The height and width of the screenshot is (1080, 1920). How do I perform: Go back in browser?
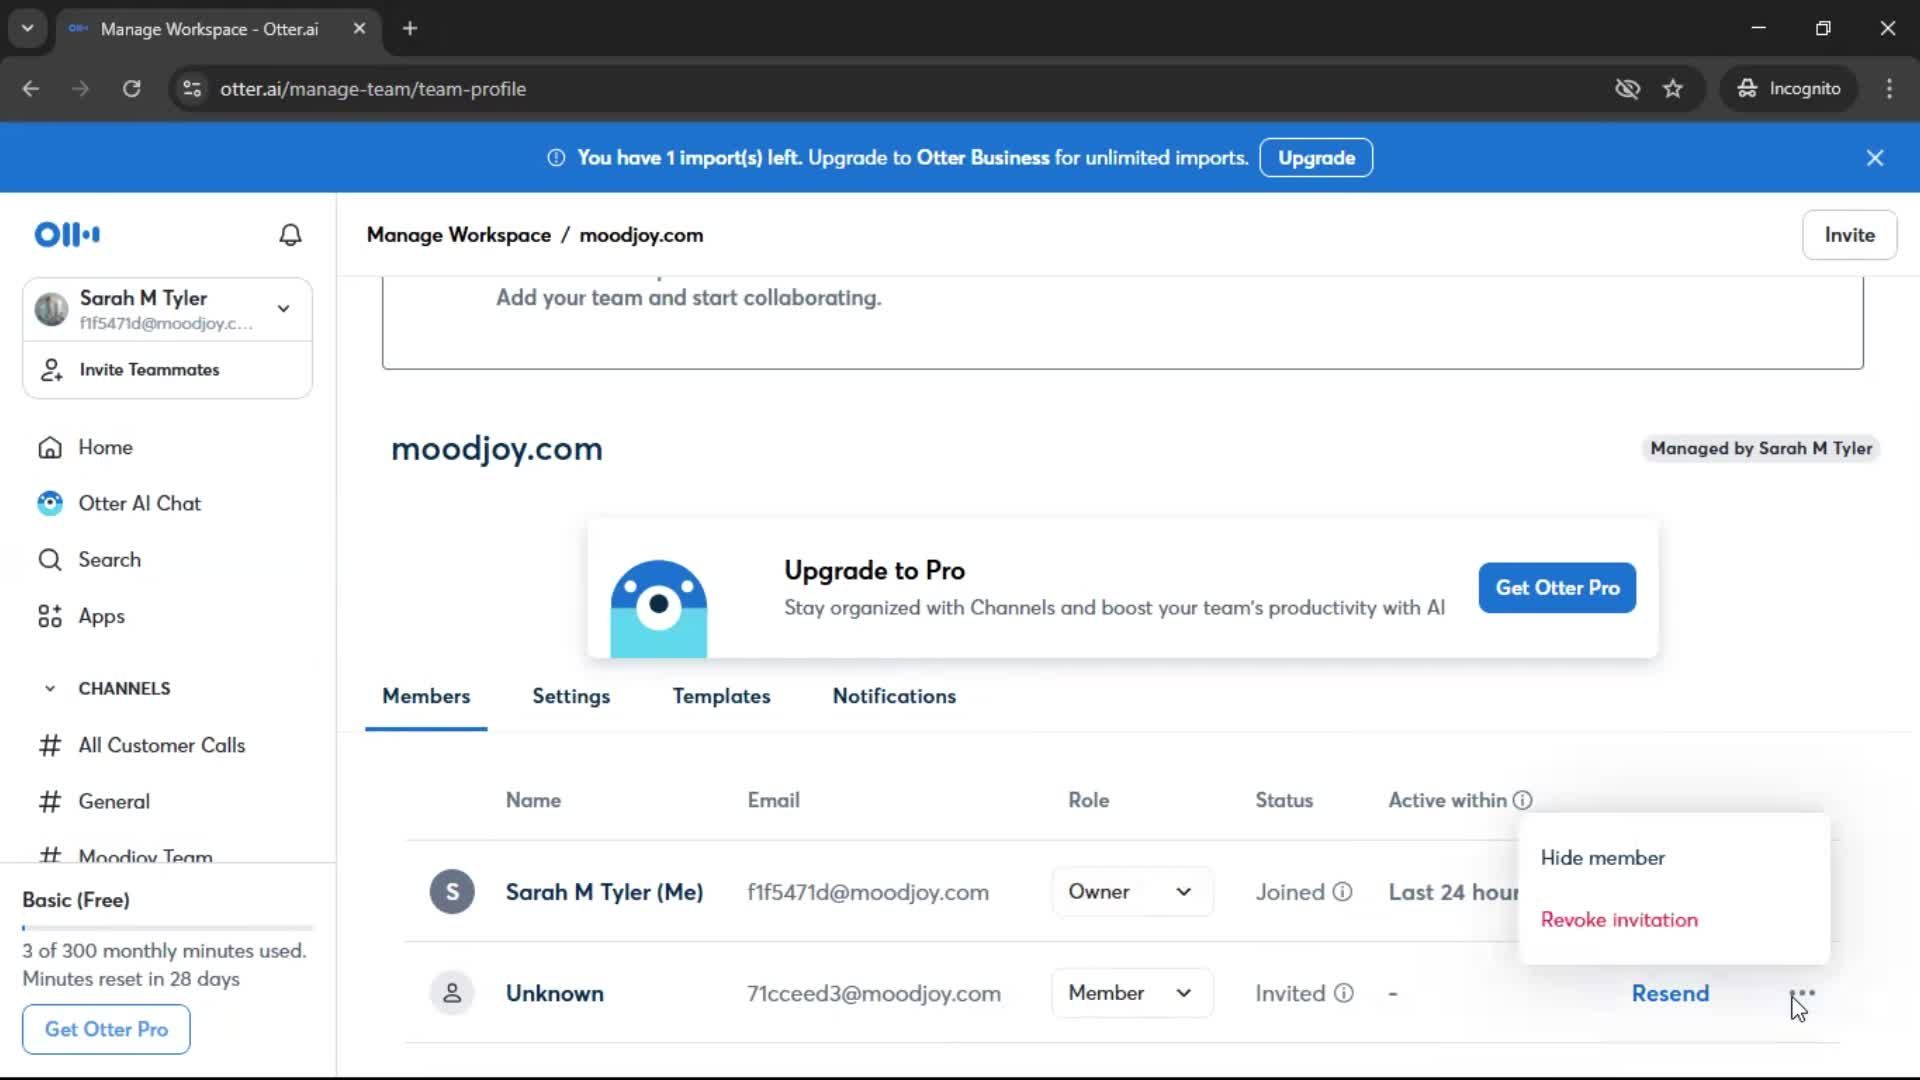31,88
